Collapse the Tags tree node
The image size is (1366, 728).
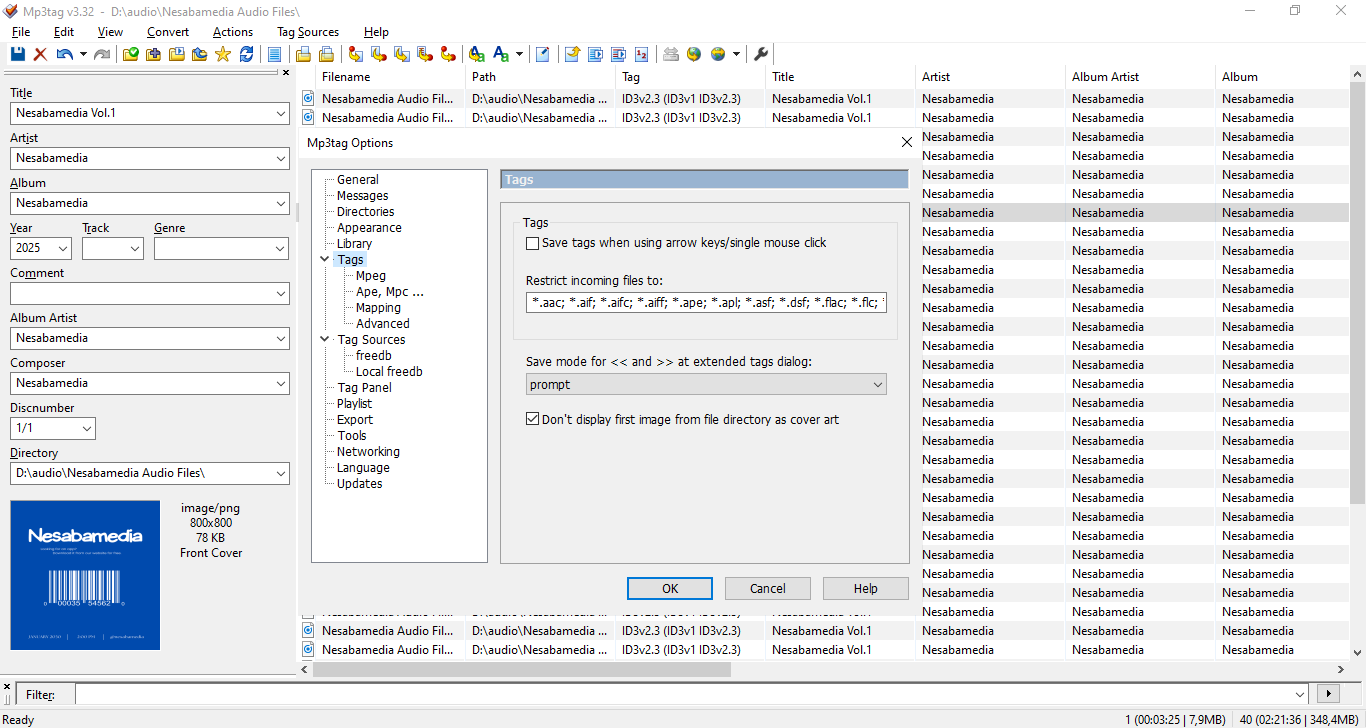pos(325,260)
